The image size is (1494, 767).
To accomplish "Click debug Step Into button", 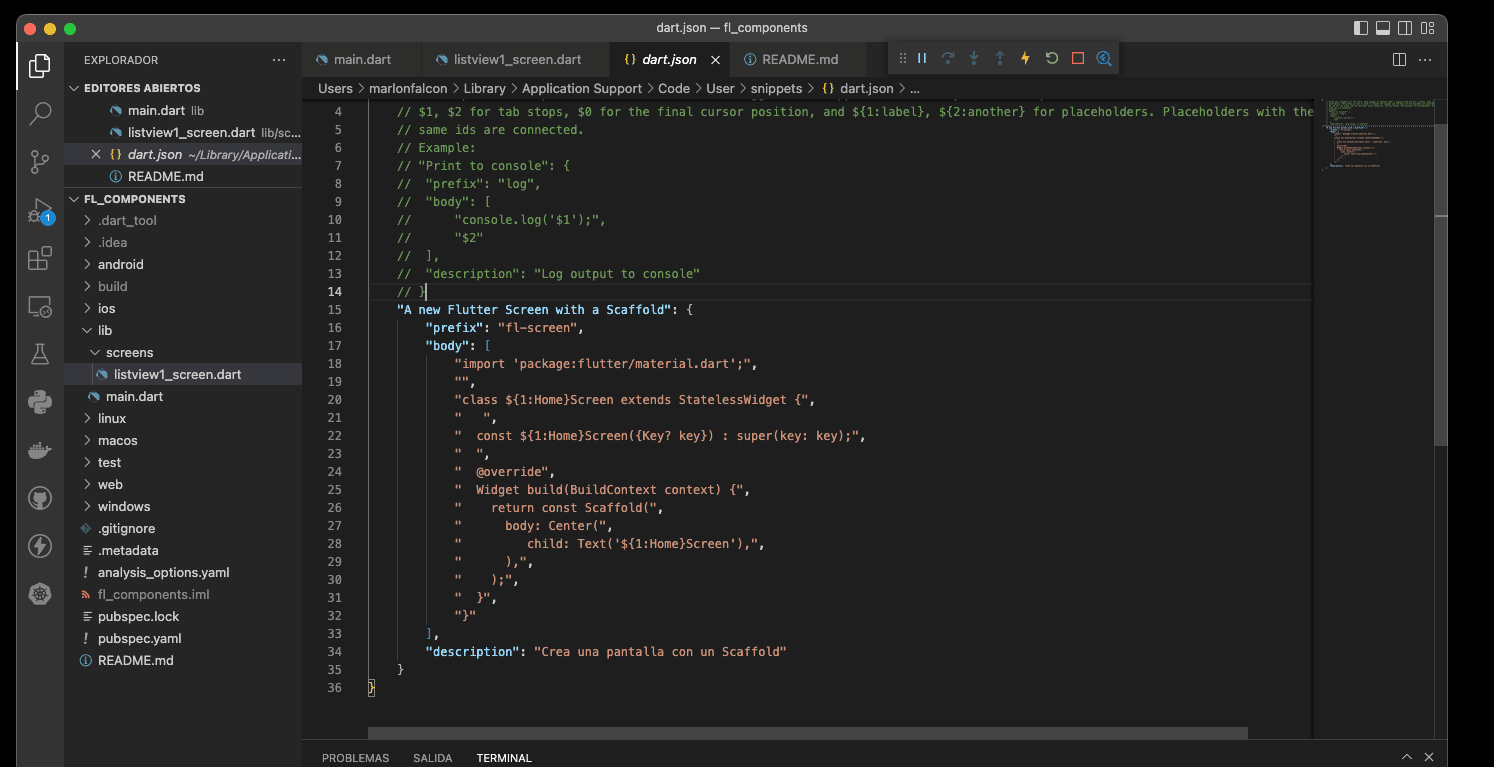I will coord(974,58).
